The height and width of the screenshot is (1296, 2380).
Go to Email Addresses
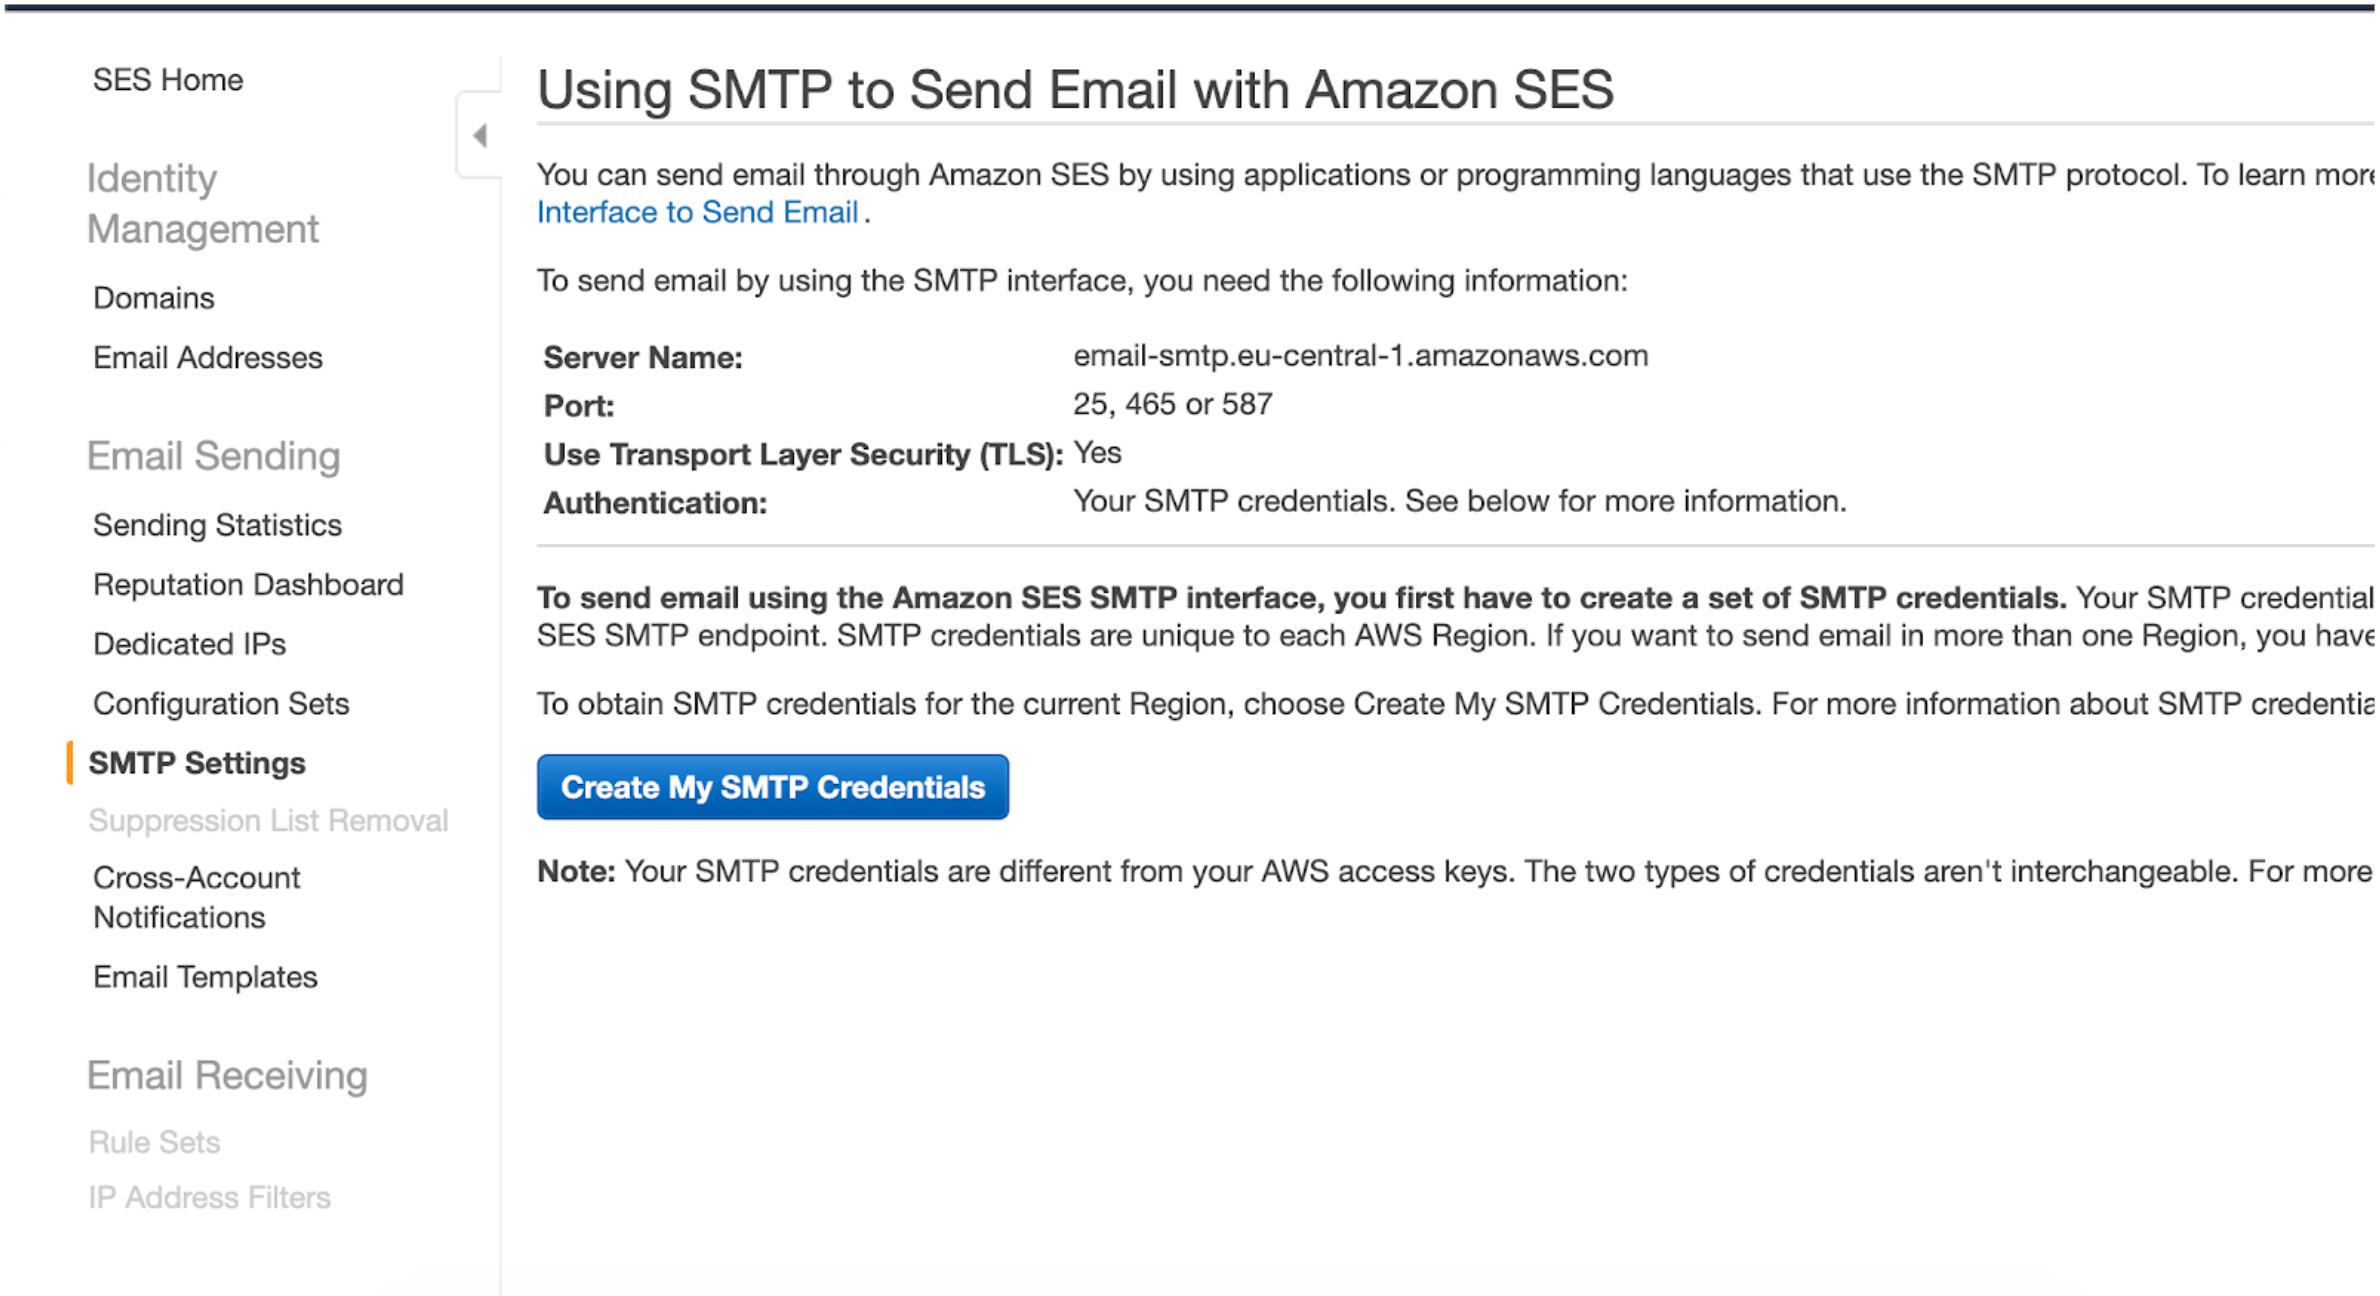coord(208,358)
